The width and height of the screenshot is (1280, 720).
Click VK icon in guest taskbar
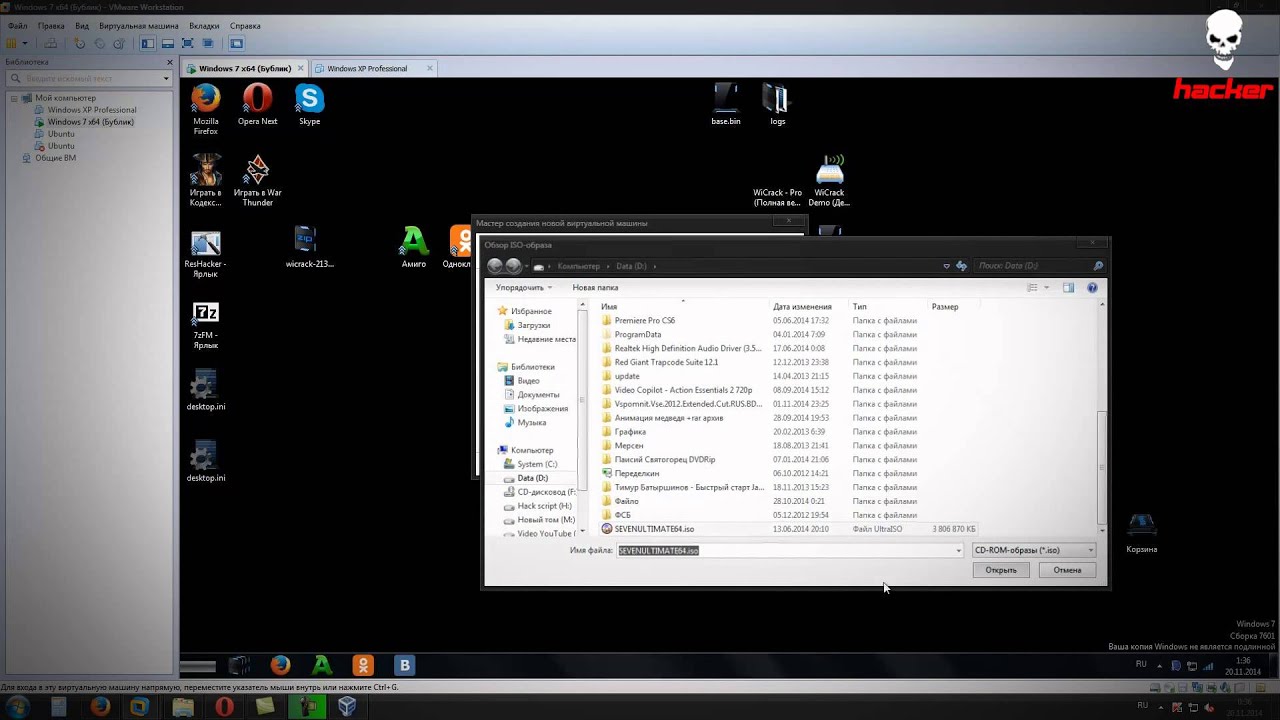click(x=405, y=665)
